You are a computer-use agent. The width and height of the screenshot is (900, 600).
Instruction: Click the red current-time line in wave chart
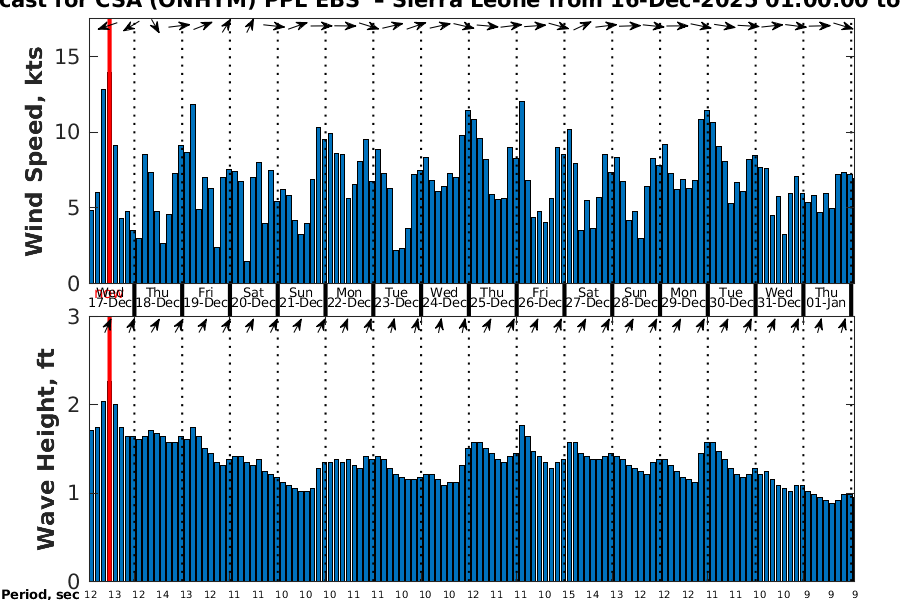click(109, 450)
